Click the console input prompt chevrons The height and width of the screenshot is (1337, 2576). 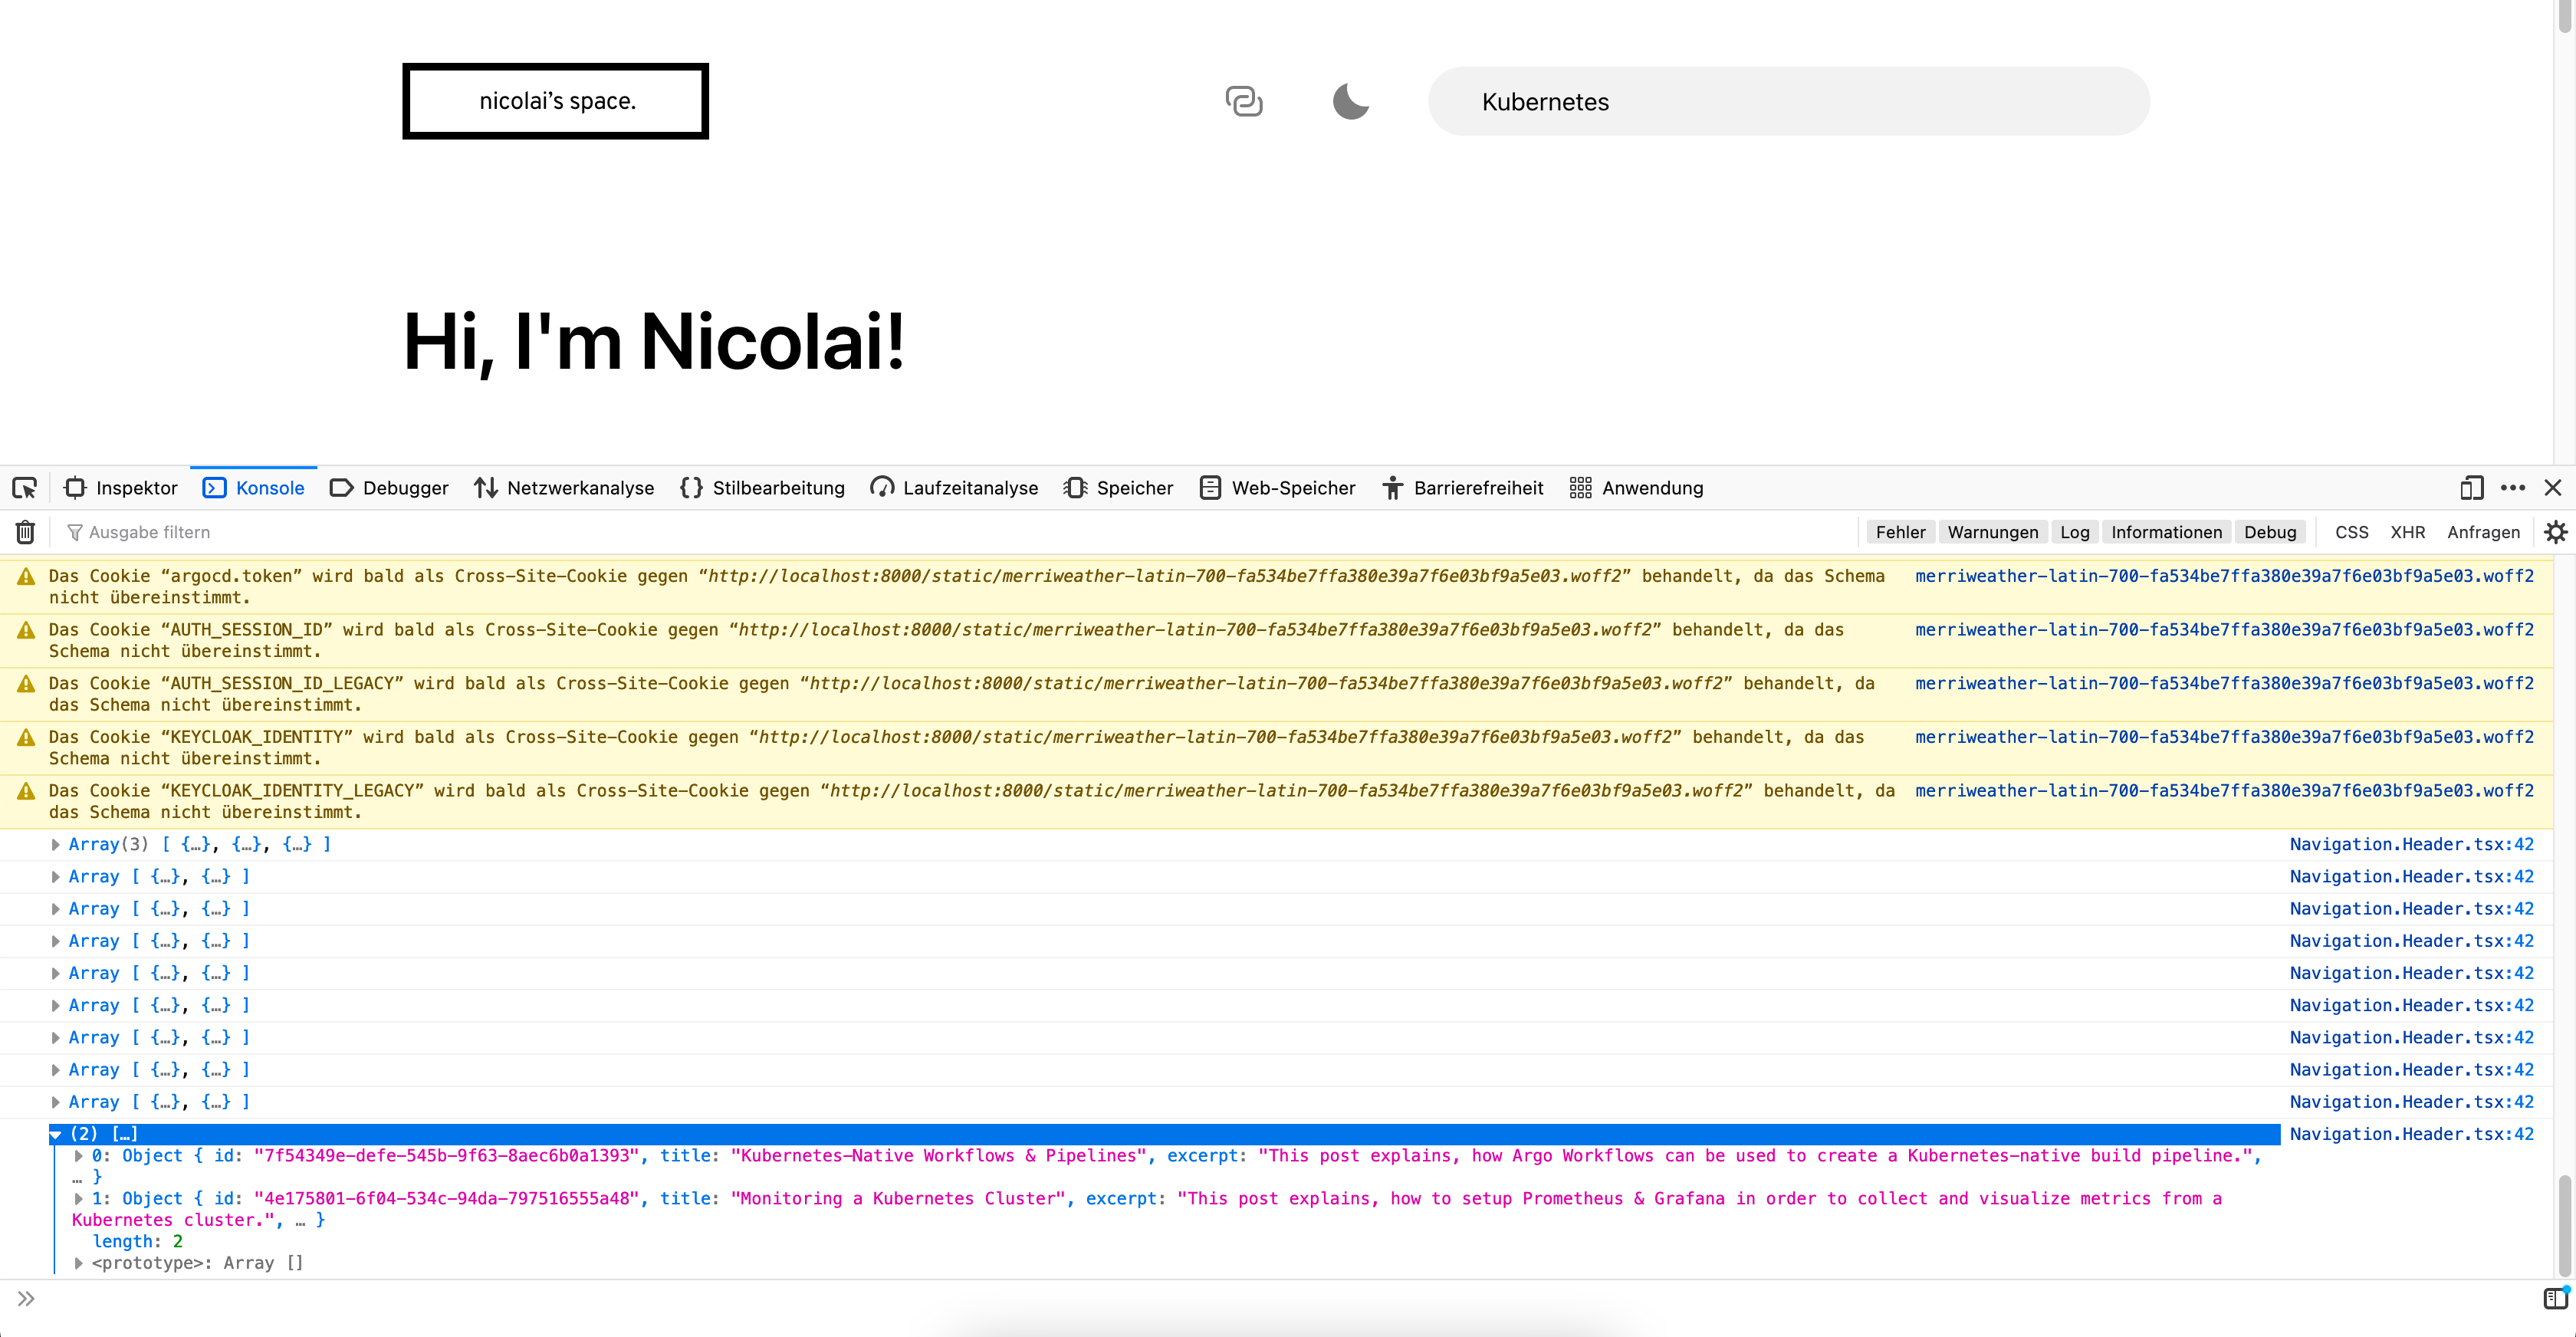coord(26,1299)
